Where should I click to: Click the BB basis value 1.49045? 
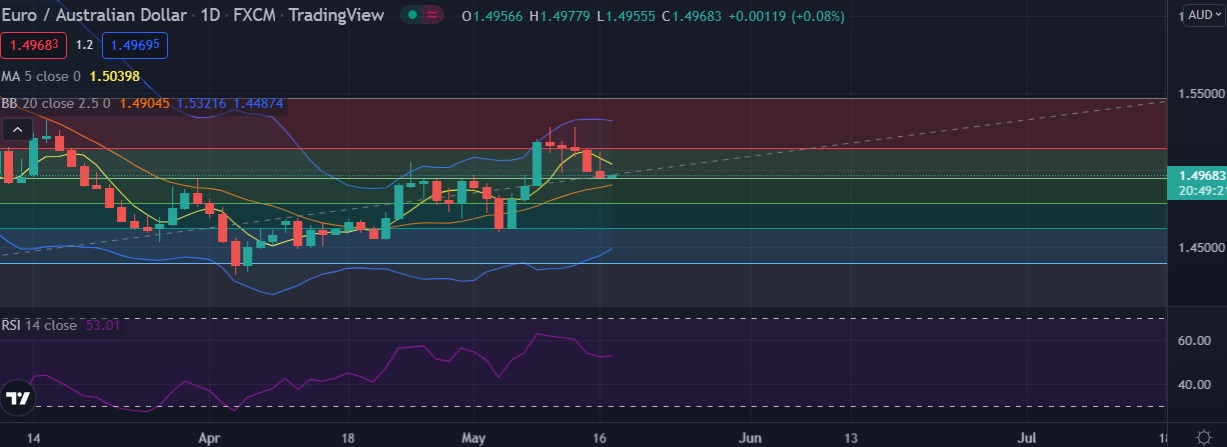144,102
